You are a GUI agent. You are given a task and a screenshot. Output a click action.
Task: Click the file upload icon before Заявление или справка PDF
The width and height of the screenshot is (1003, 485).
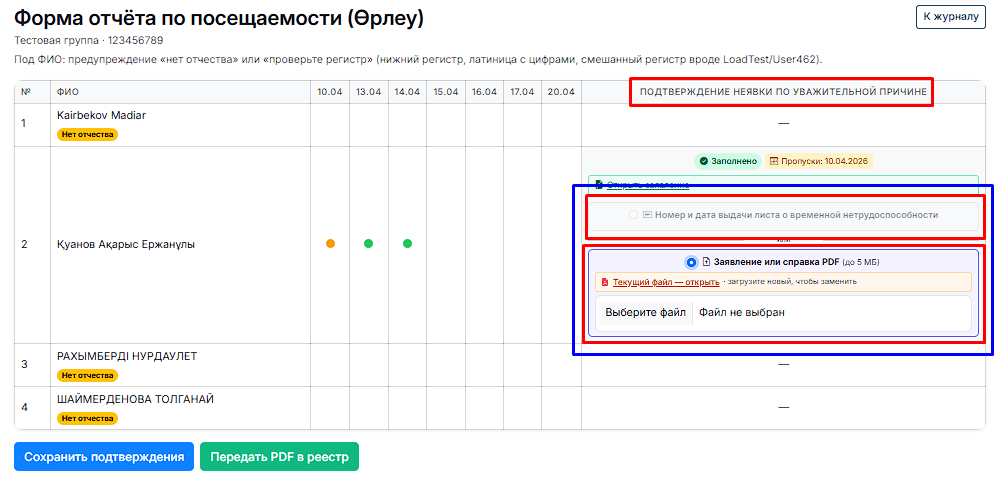707,262
